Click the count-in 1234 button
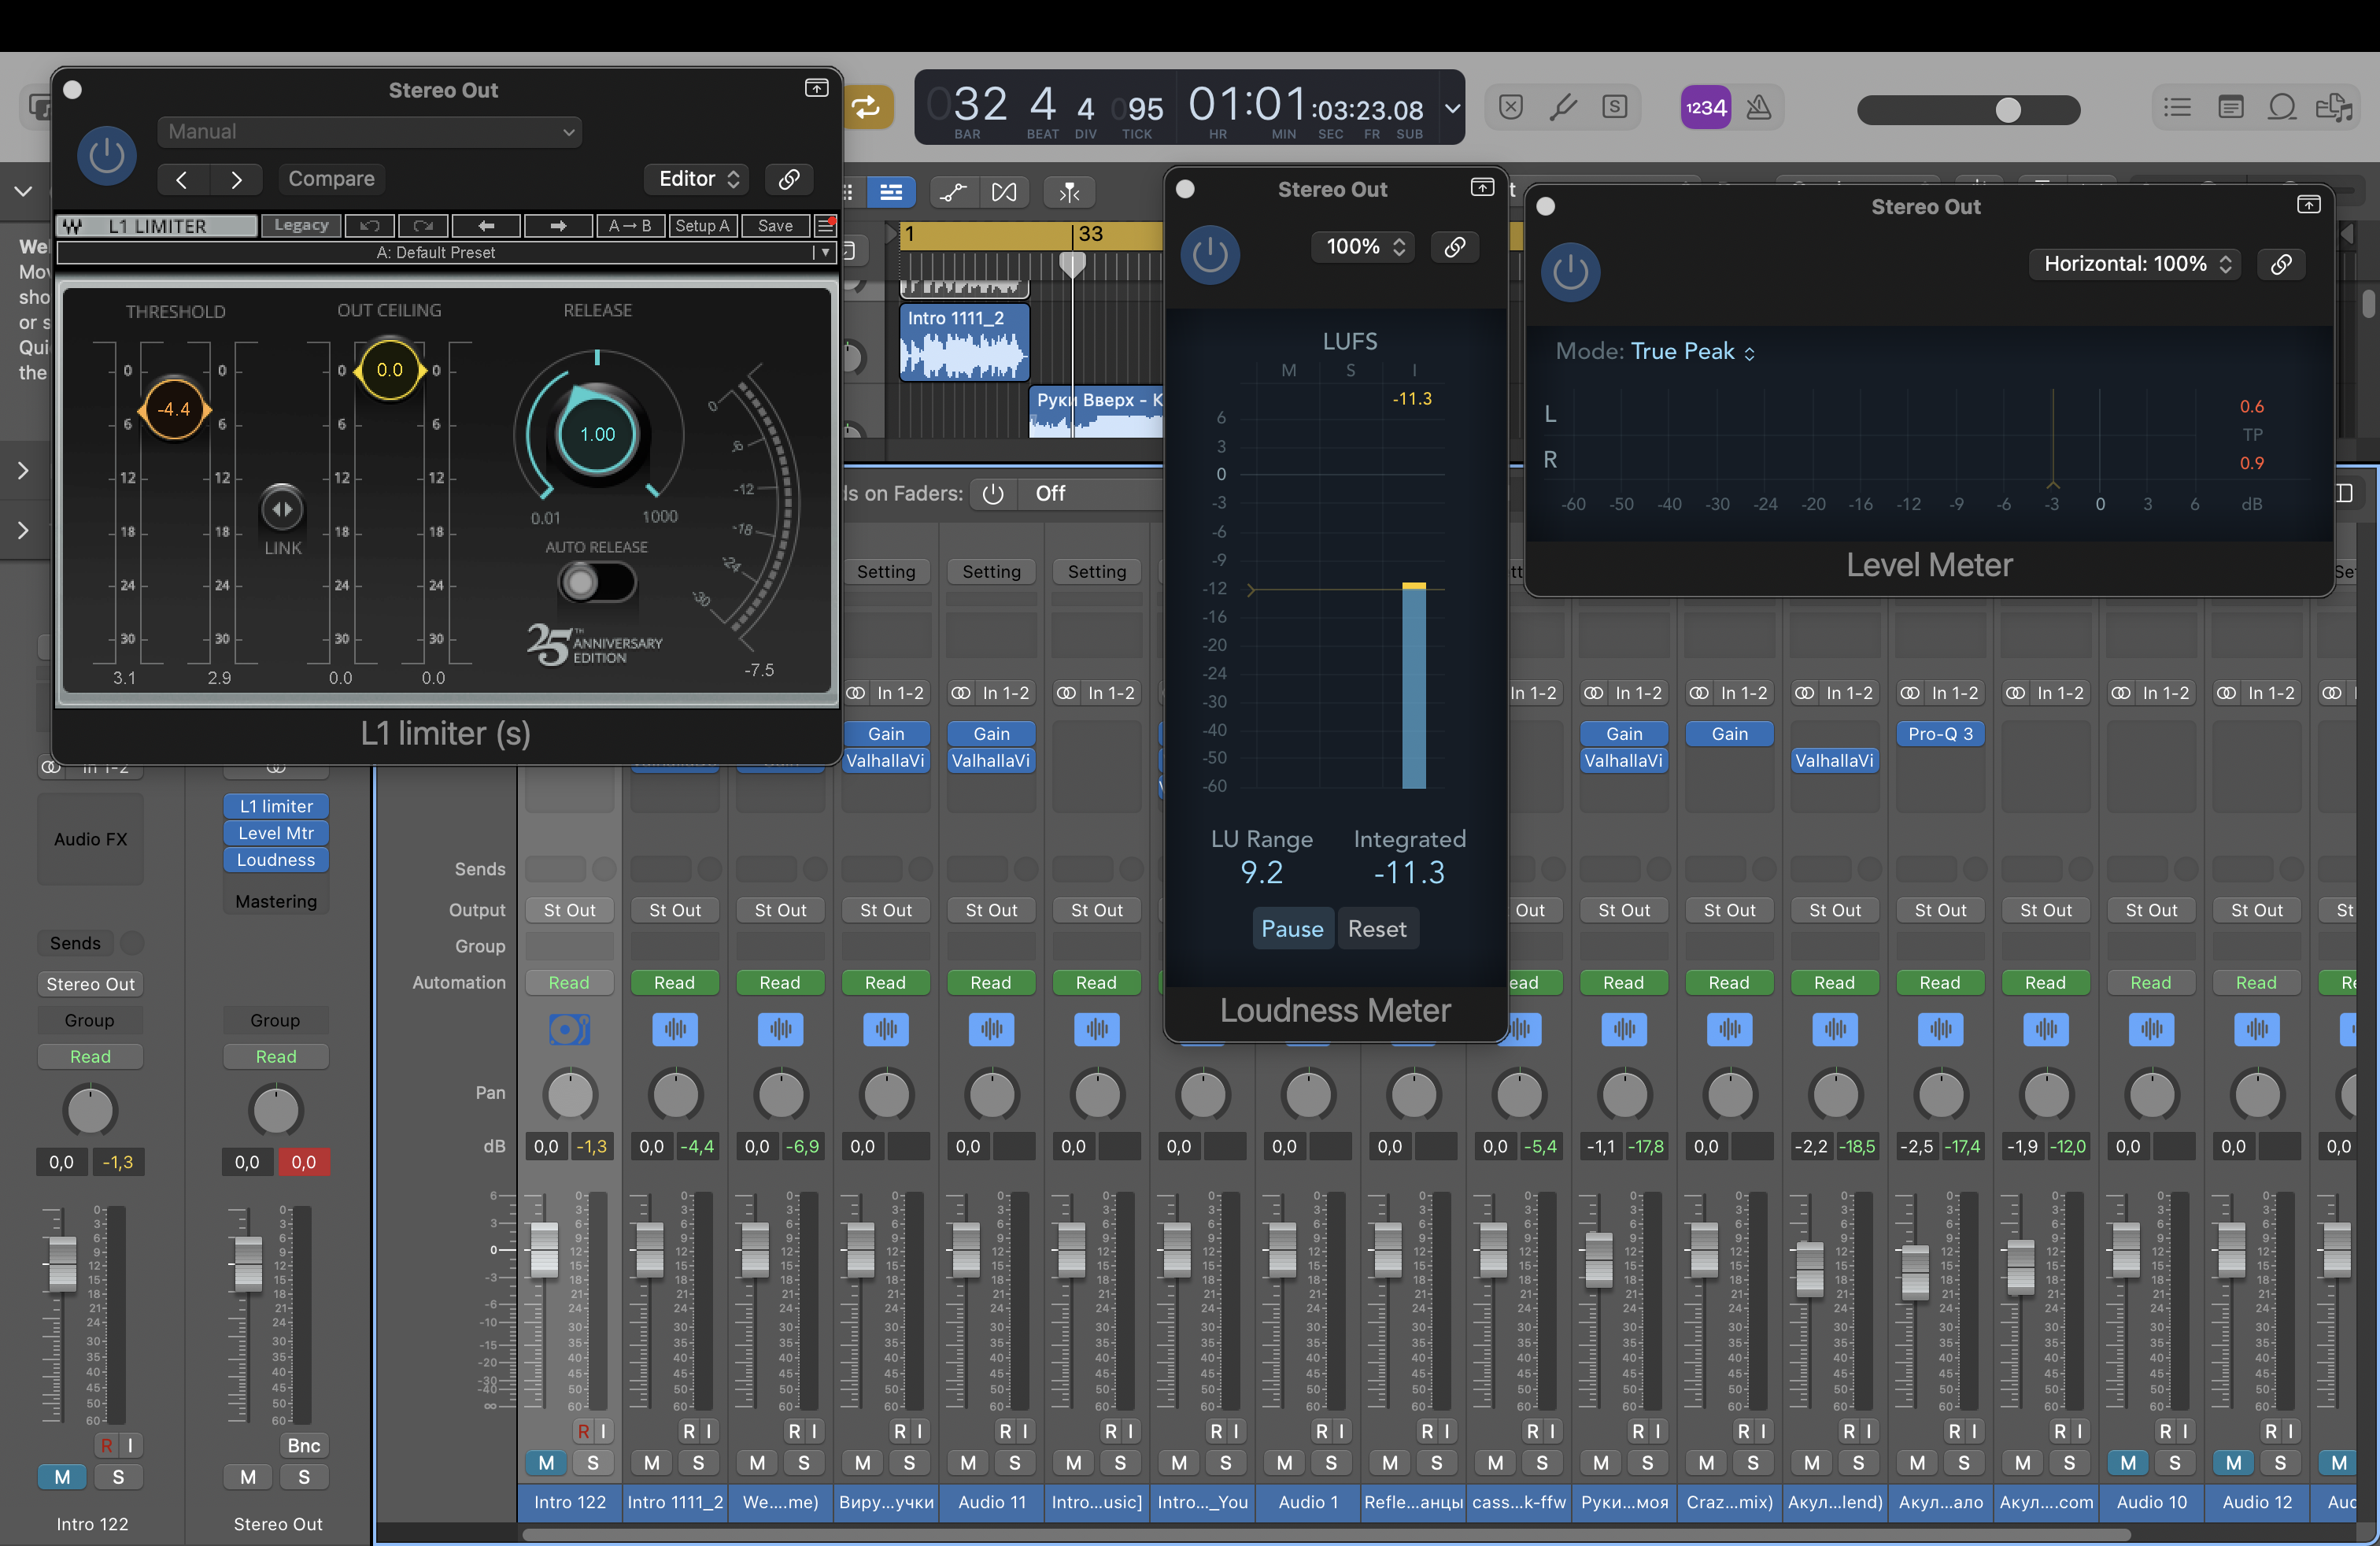 tap(1705, 107)
